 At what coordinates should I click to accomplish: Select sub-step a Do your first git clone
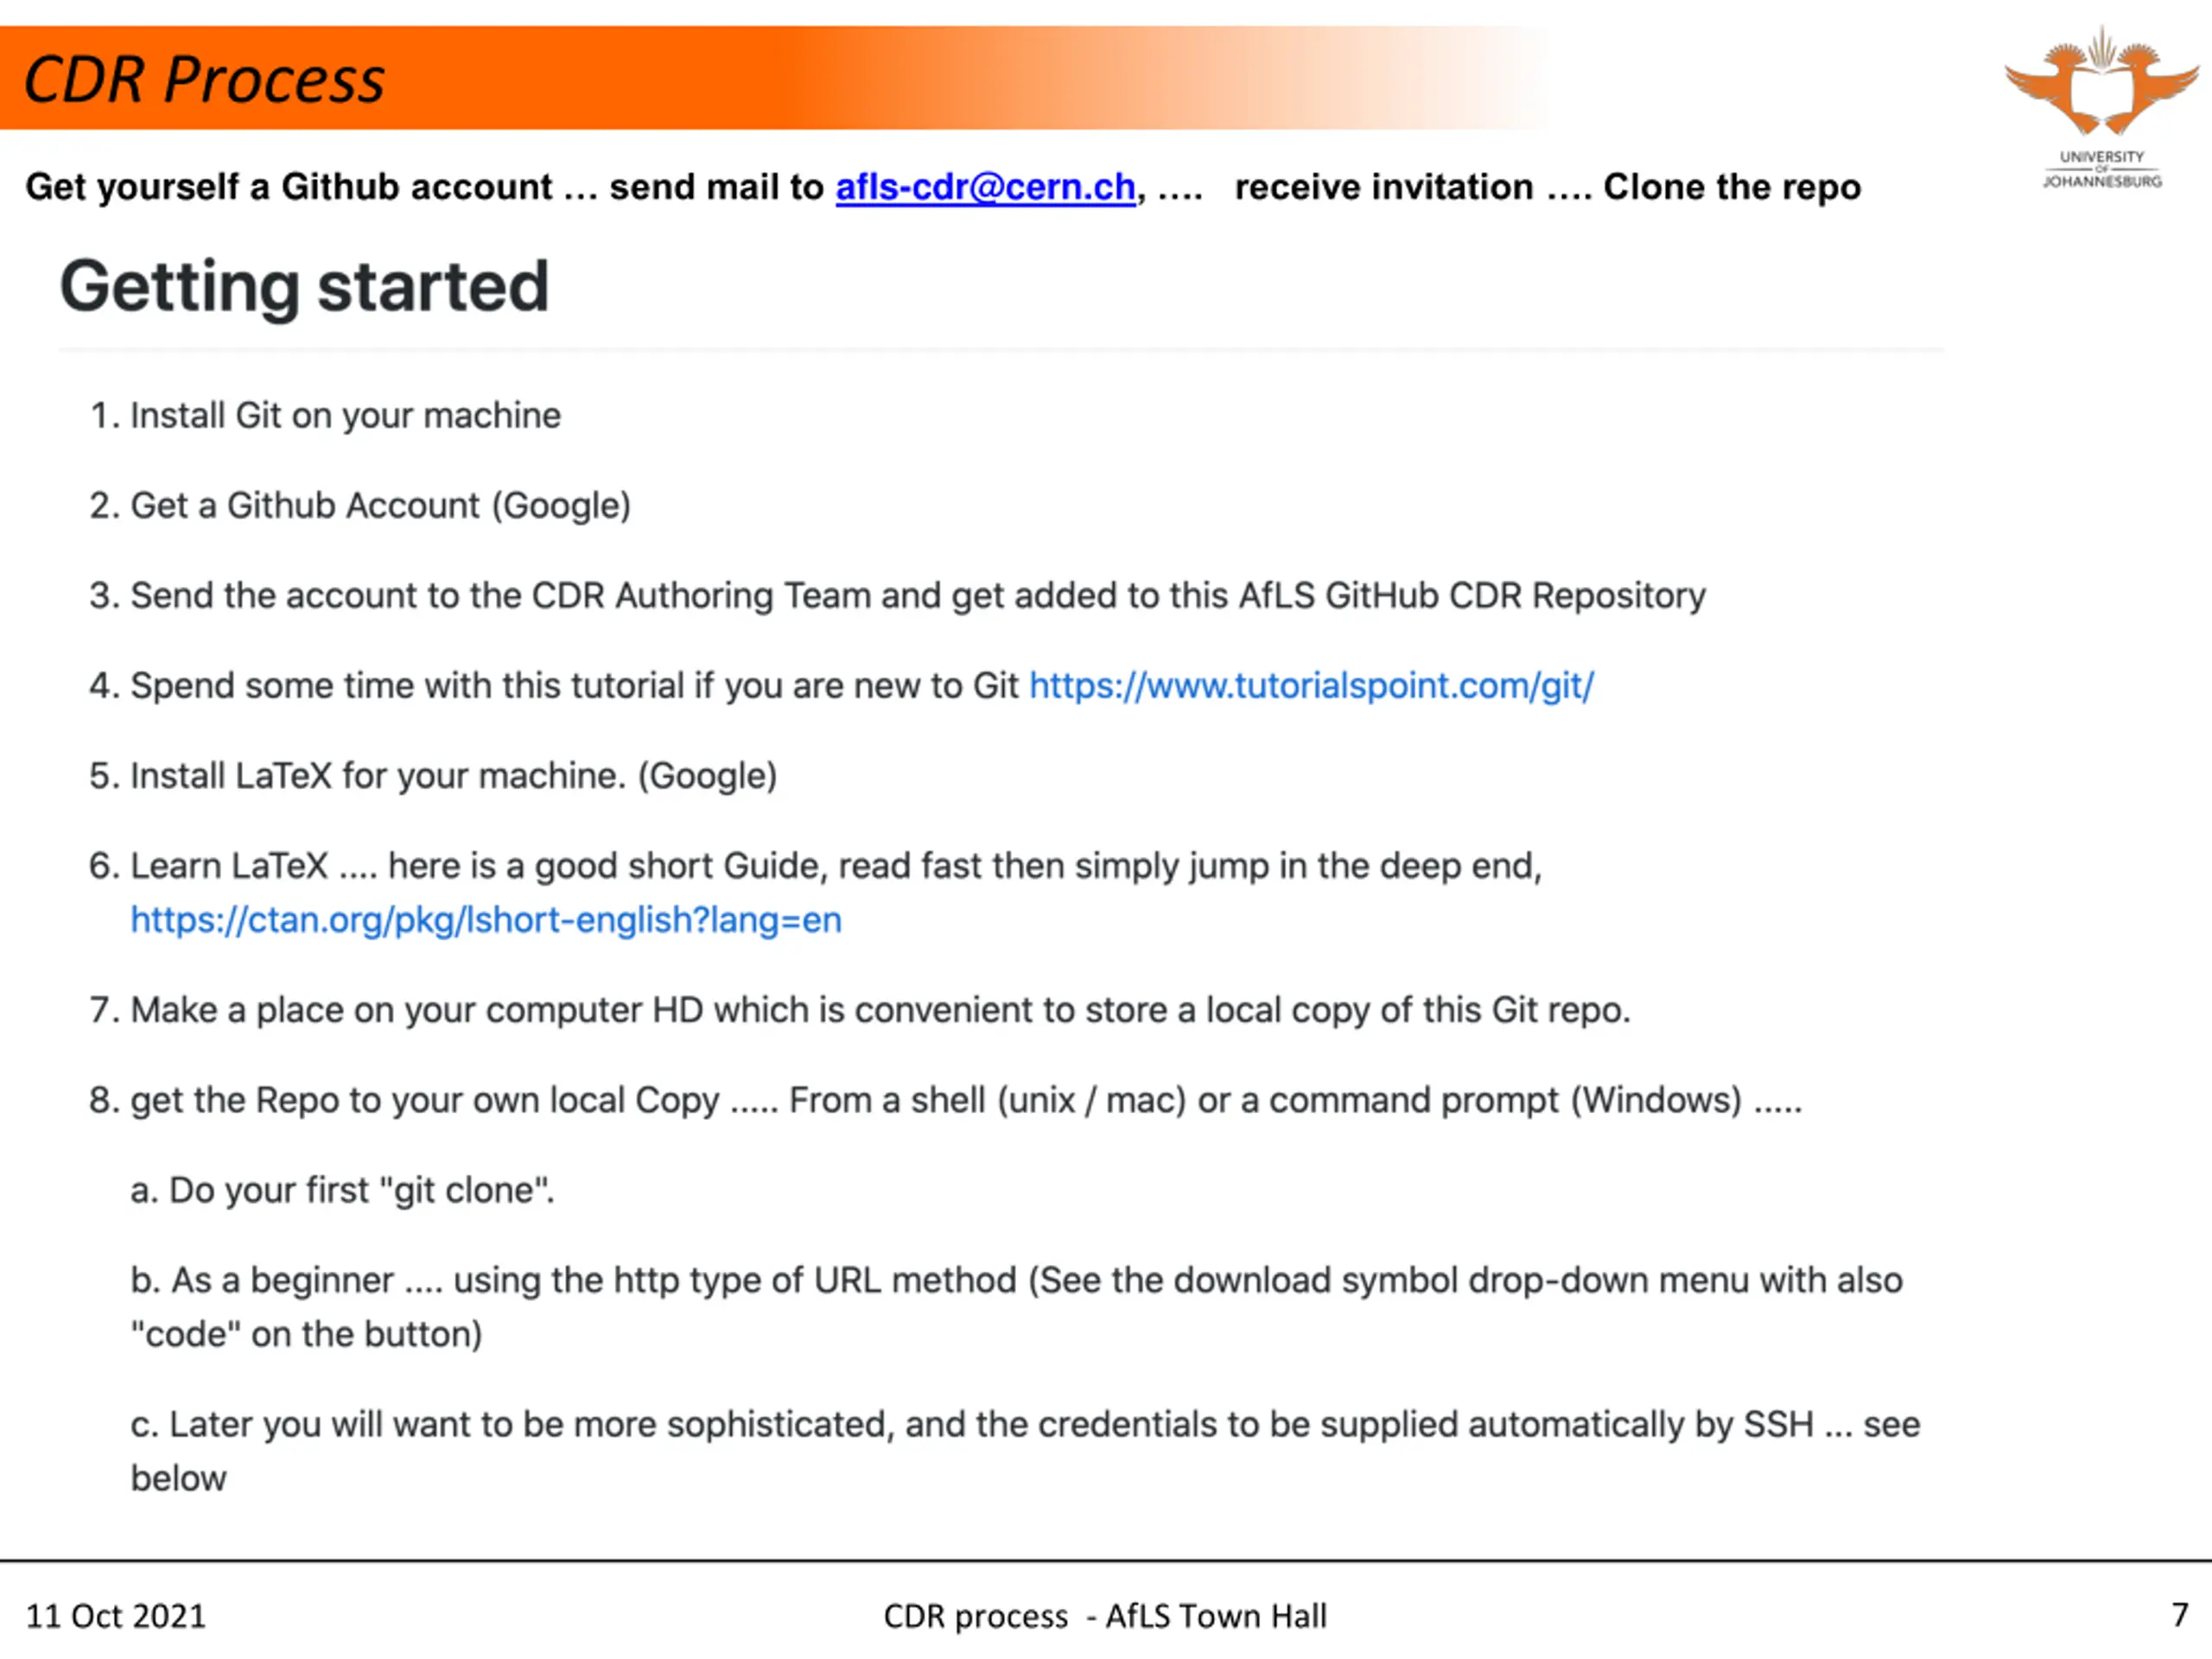342,1190
